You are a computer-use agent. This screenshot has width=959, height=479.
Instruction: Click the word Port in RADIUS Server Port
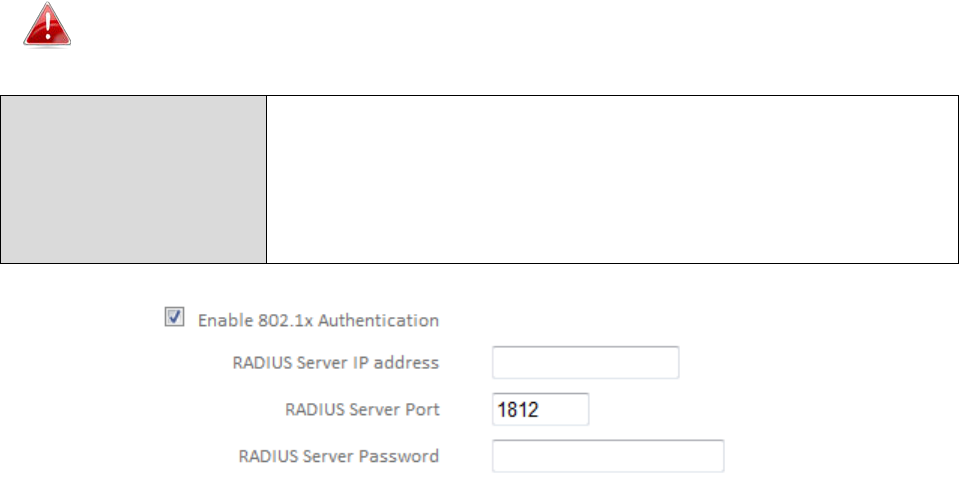[422, 409]
